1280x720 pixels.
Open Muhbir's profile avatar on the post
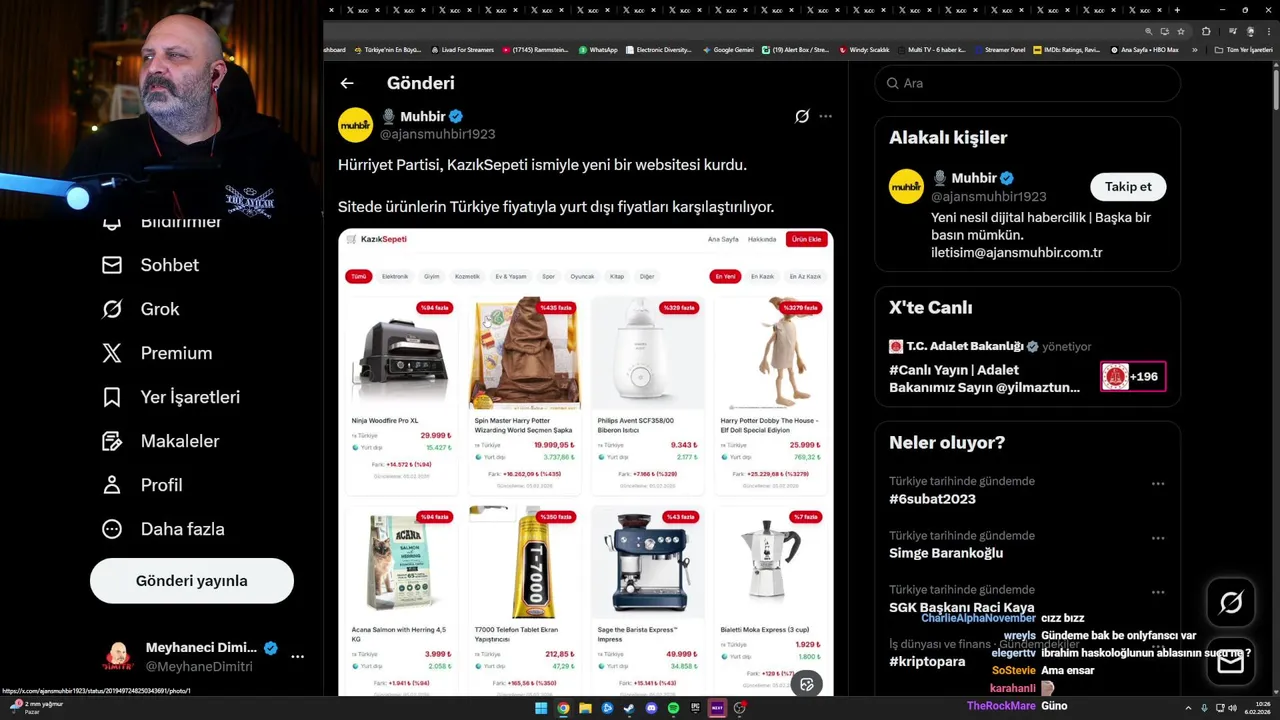[355, 125]
